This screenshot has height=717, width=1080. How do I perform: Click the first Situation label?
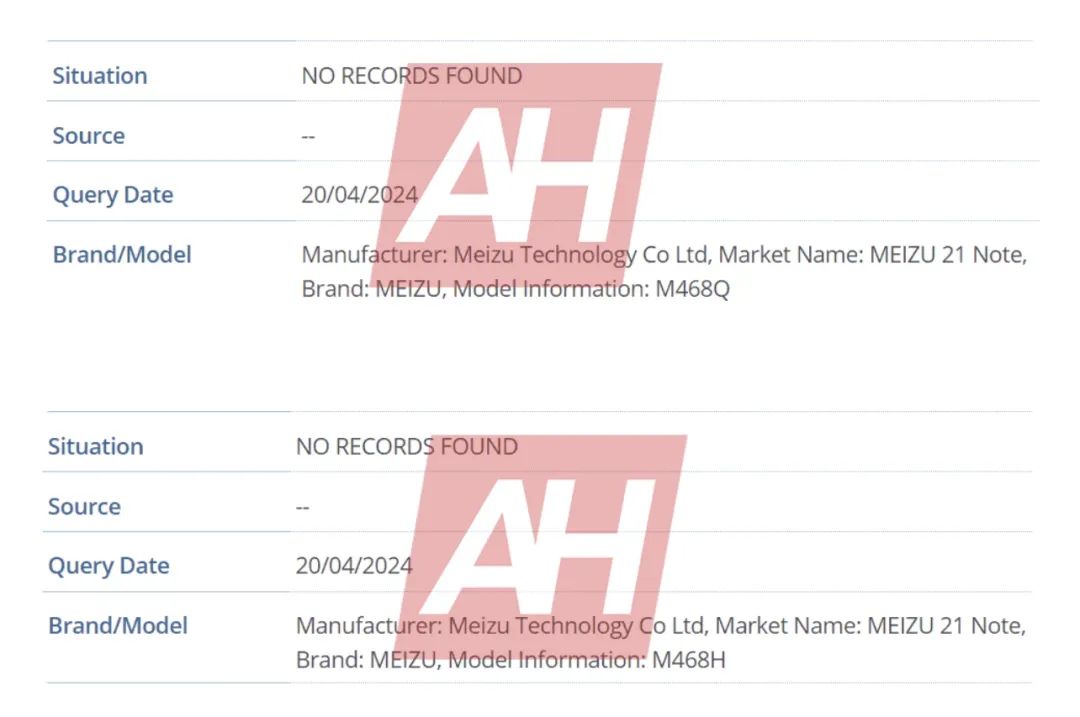click(x=100, y=76)
